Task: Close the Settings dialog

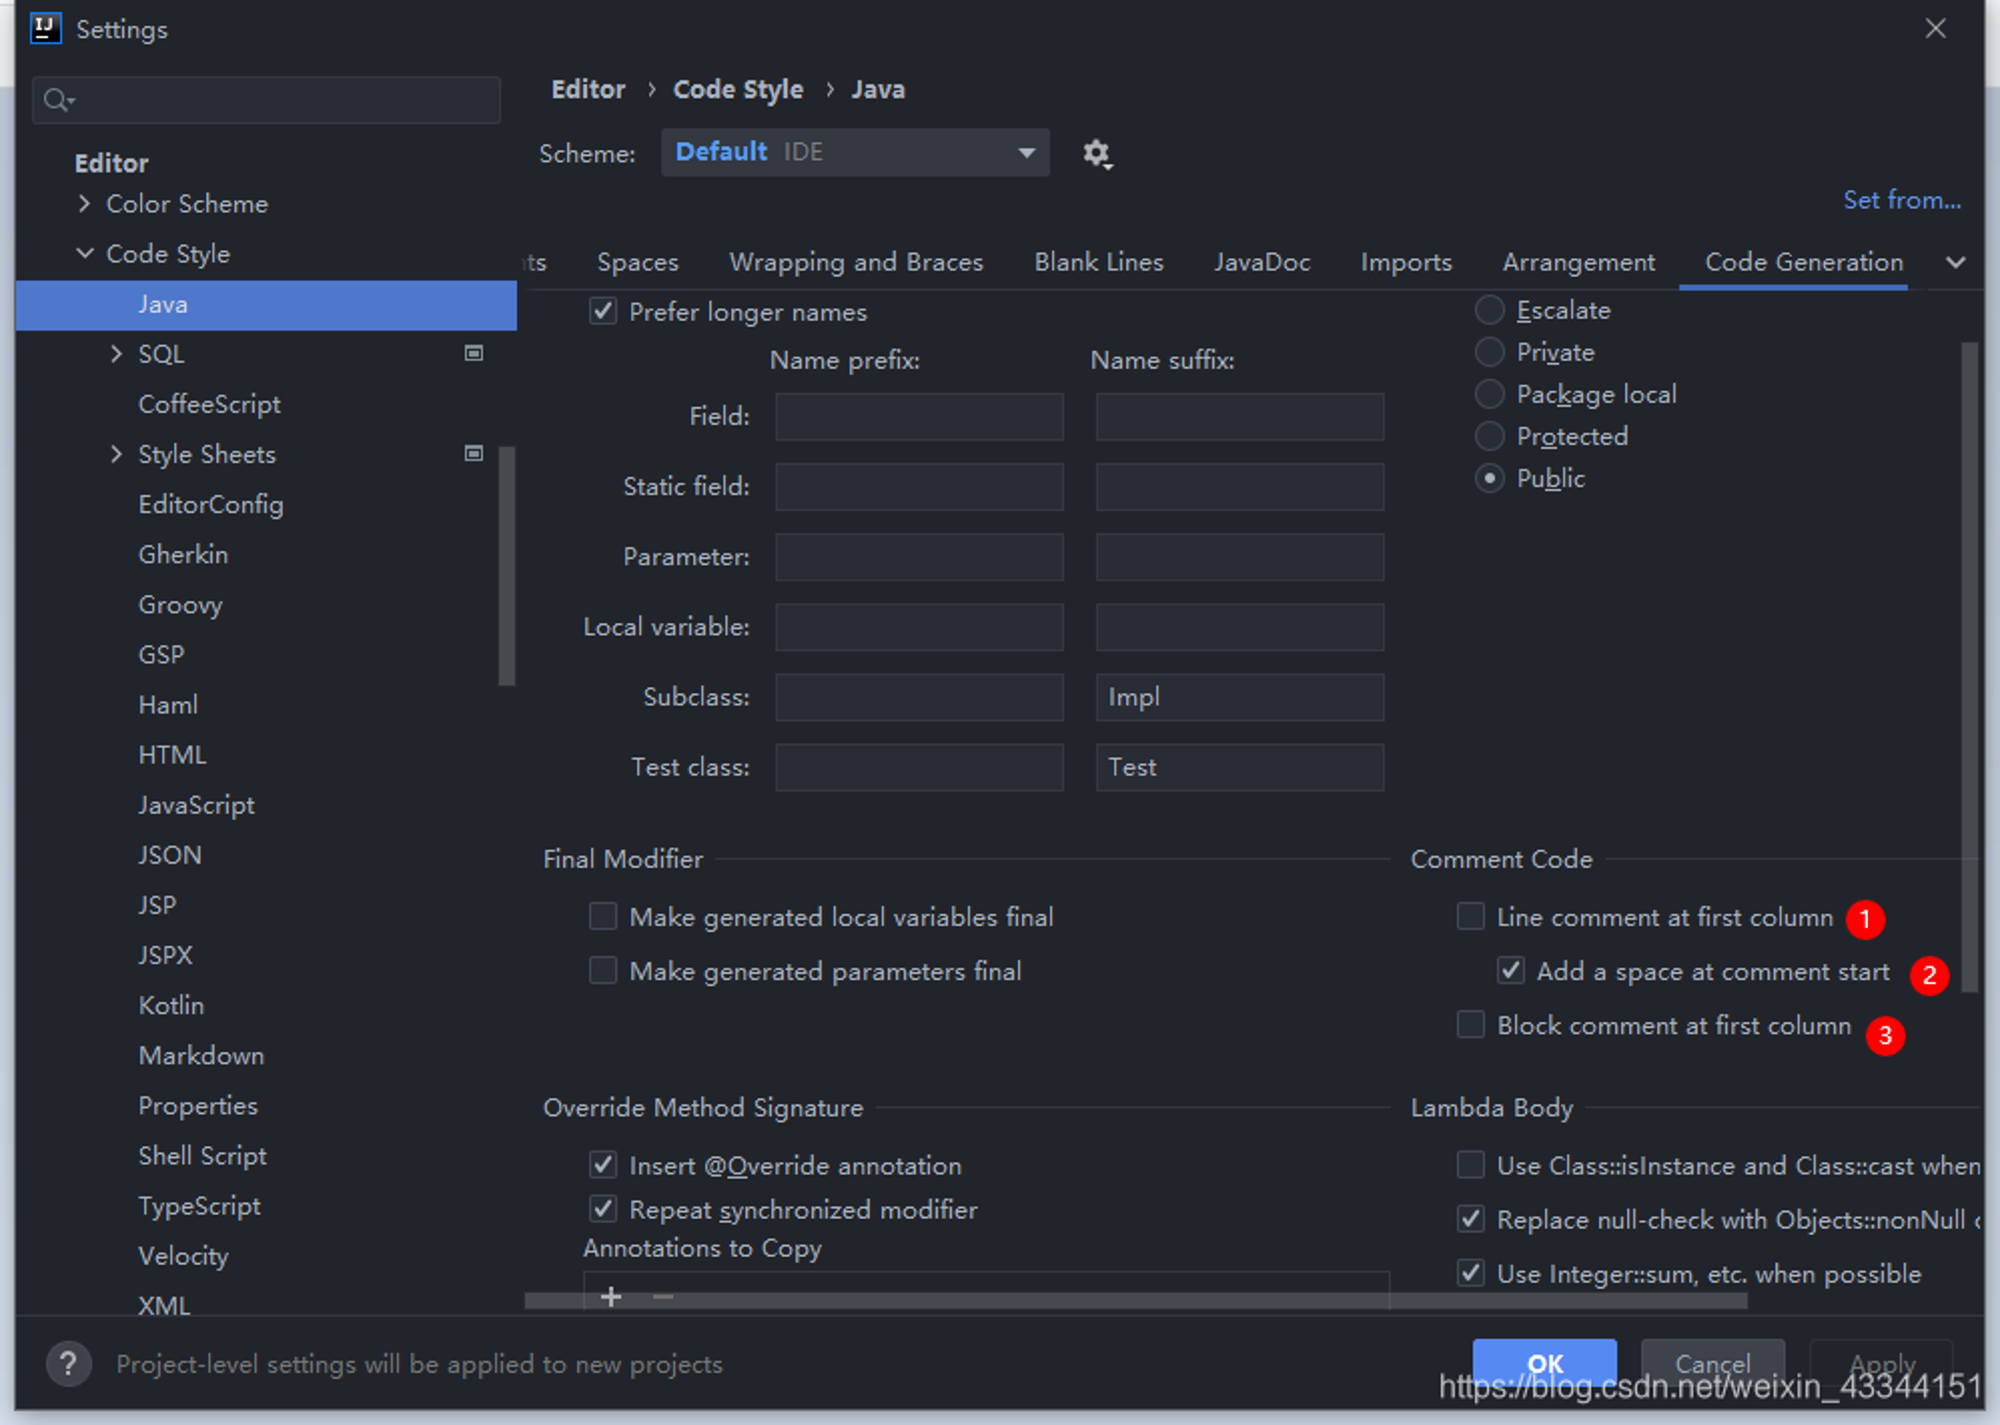Action: (1935, 29)
